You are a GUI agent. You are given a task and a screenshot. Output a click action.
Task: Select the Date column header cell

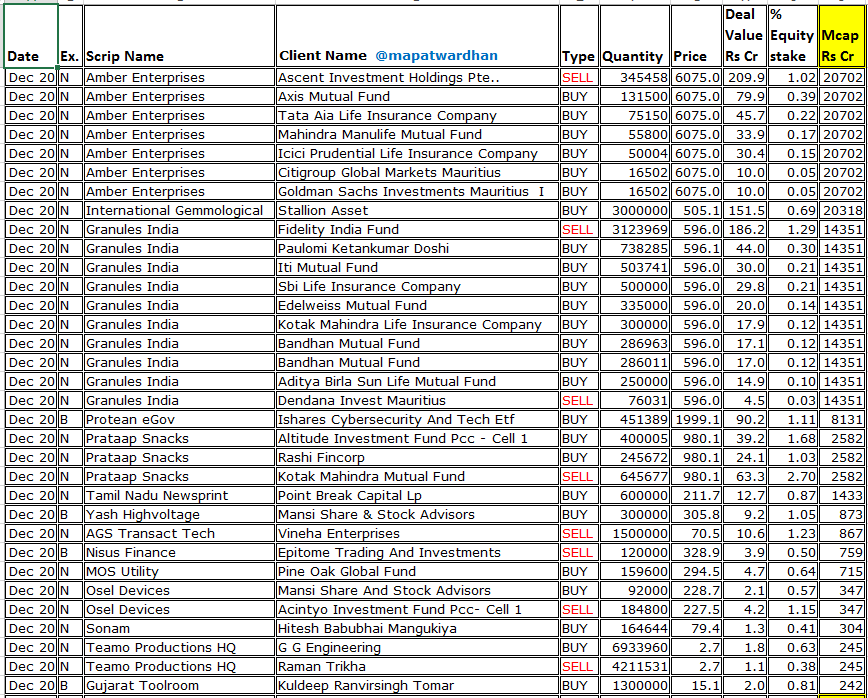pos(30,36)
